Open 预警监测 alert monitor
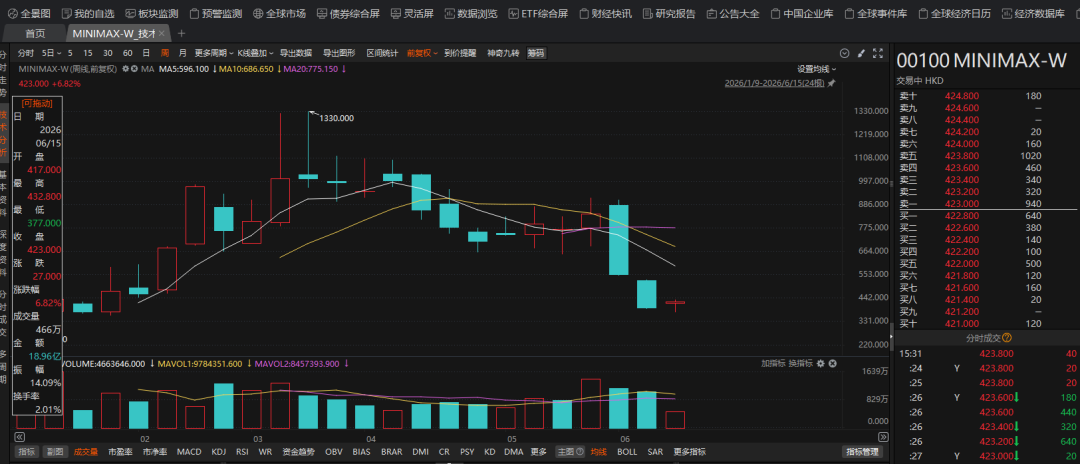Viewport: 1080px width, 464px height. [216, 14]
